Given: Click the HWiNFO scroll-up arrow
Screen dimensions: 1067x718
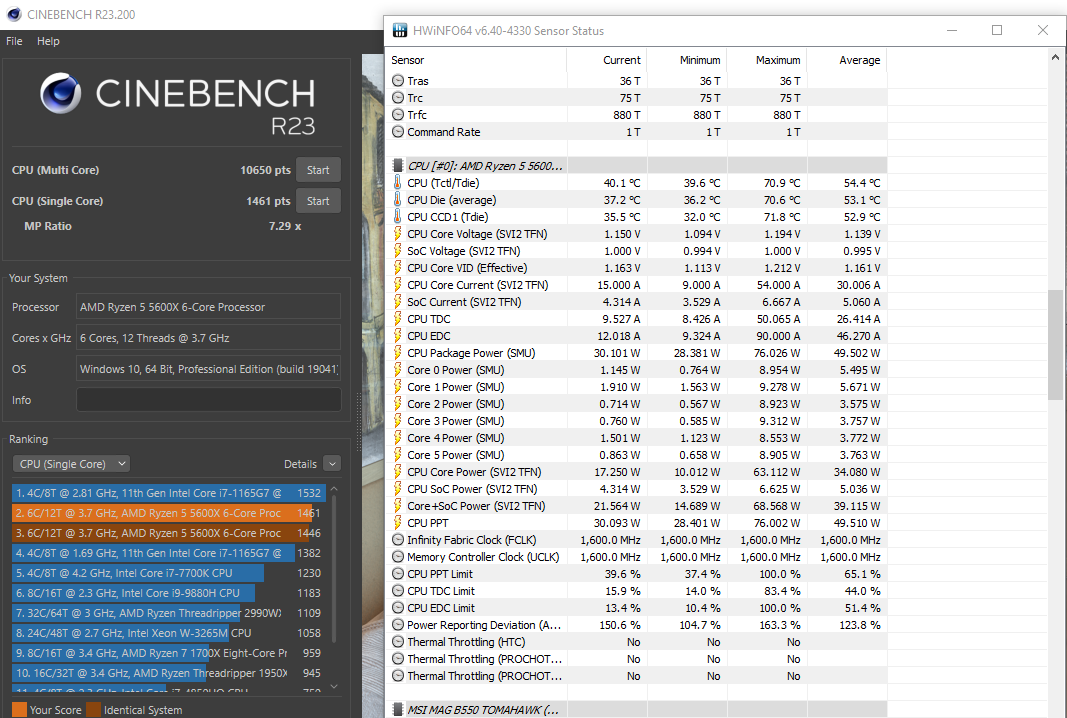Looking at the screenshot, I should [1055, 58].
